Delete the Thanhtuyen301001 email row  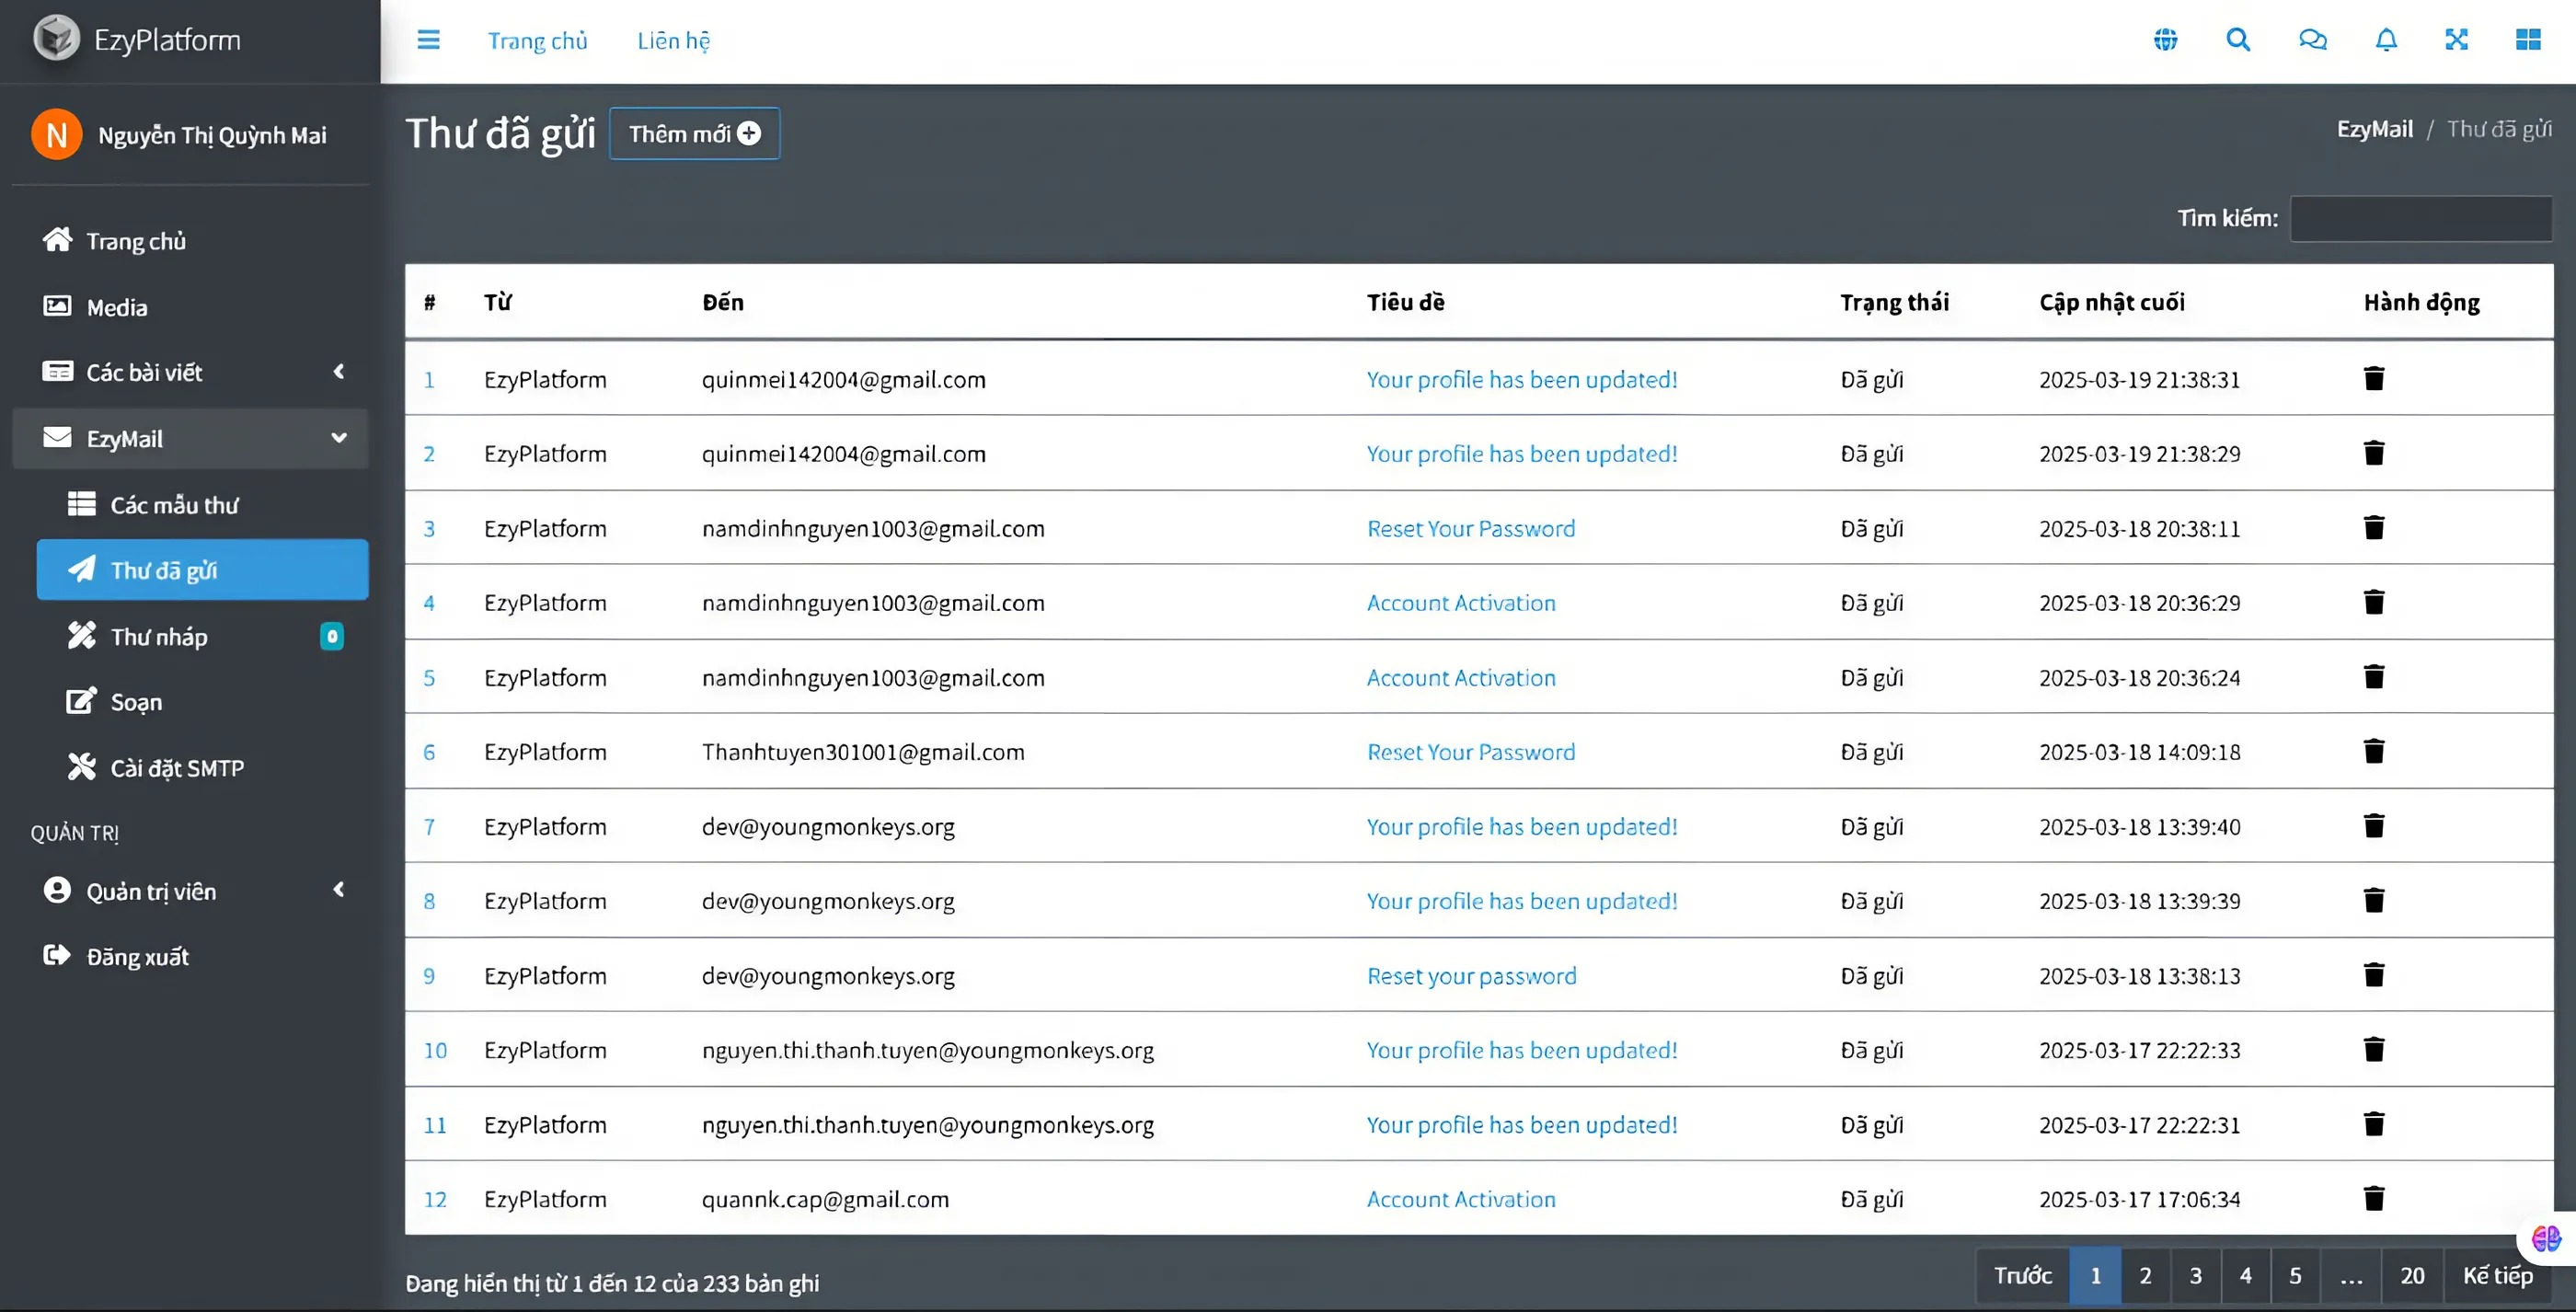click(2374, 751)
